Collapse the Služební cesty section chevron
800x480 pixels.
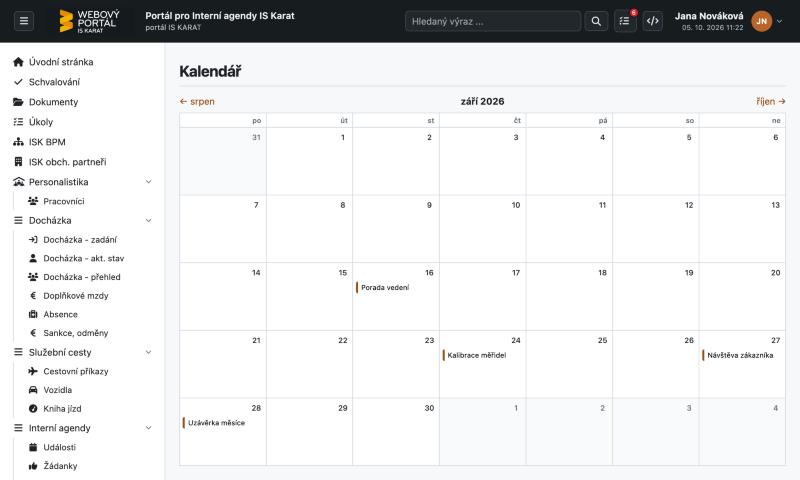tap(148, 352)
